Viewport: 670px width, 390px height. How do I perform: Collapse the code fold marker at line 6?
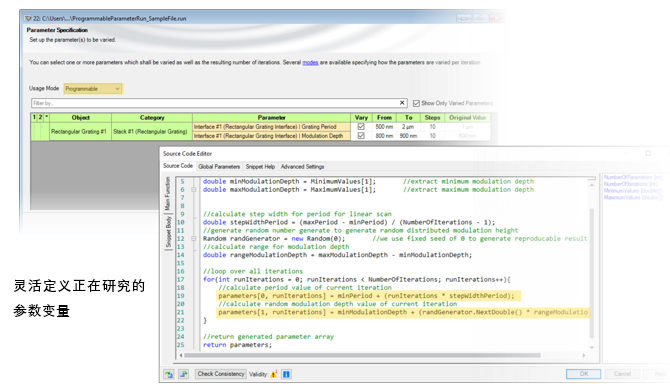194,190
